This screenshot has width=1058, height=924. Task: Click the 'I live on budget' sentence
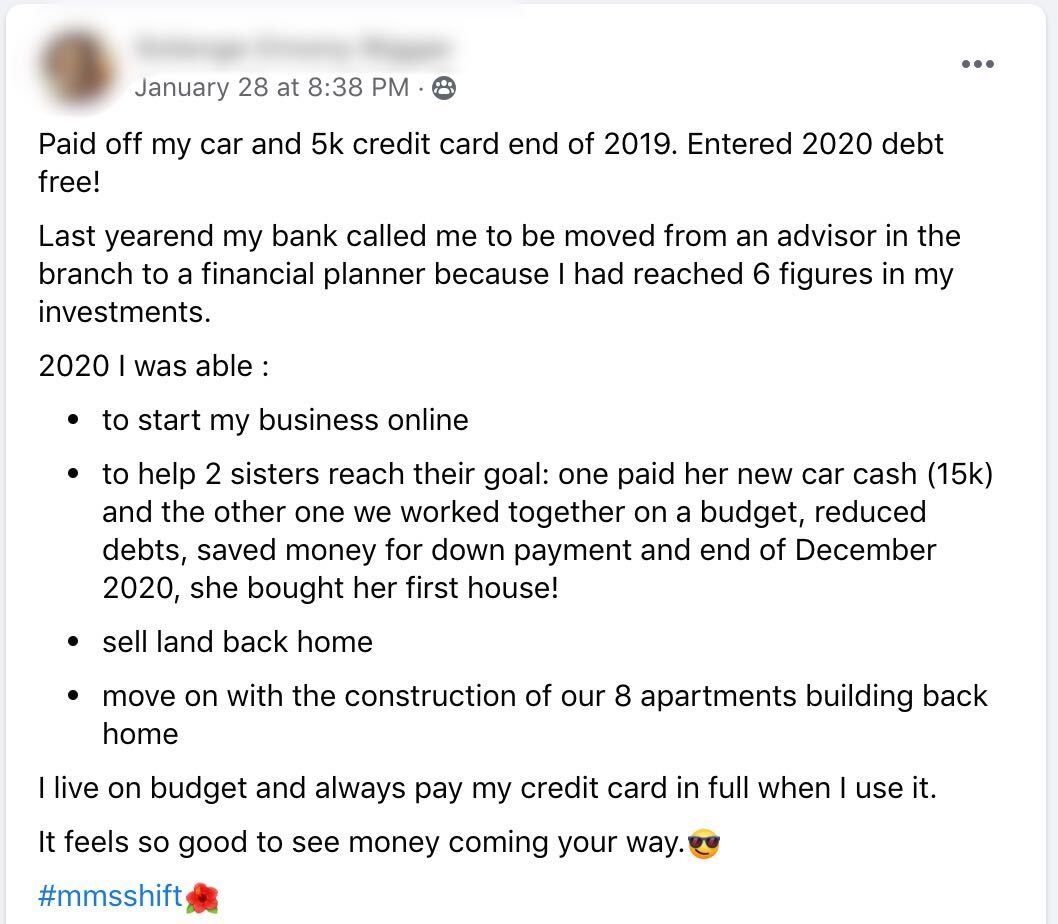click(487, 788)
